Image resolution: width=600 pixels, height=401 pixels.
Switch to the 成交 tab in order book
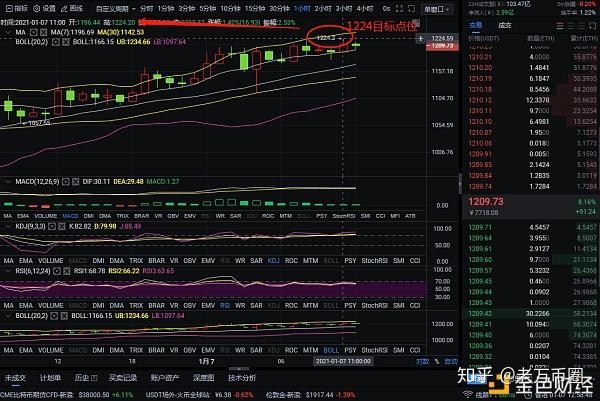tap(510, 27)
